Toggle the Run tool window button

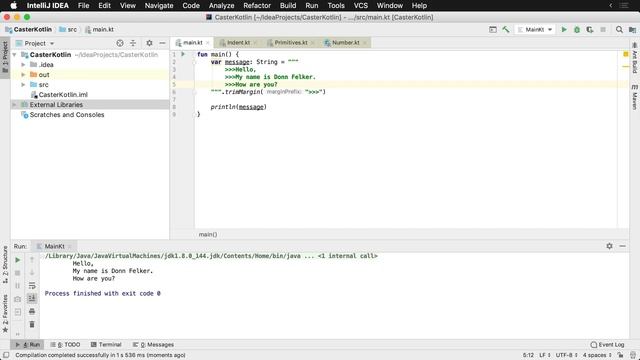point(28,344)
